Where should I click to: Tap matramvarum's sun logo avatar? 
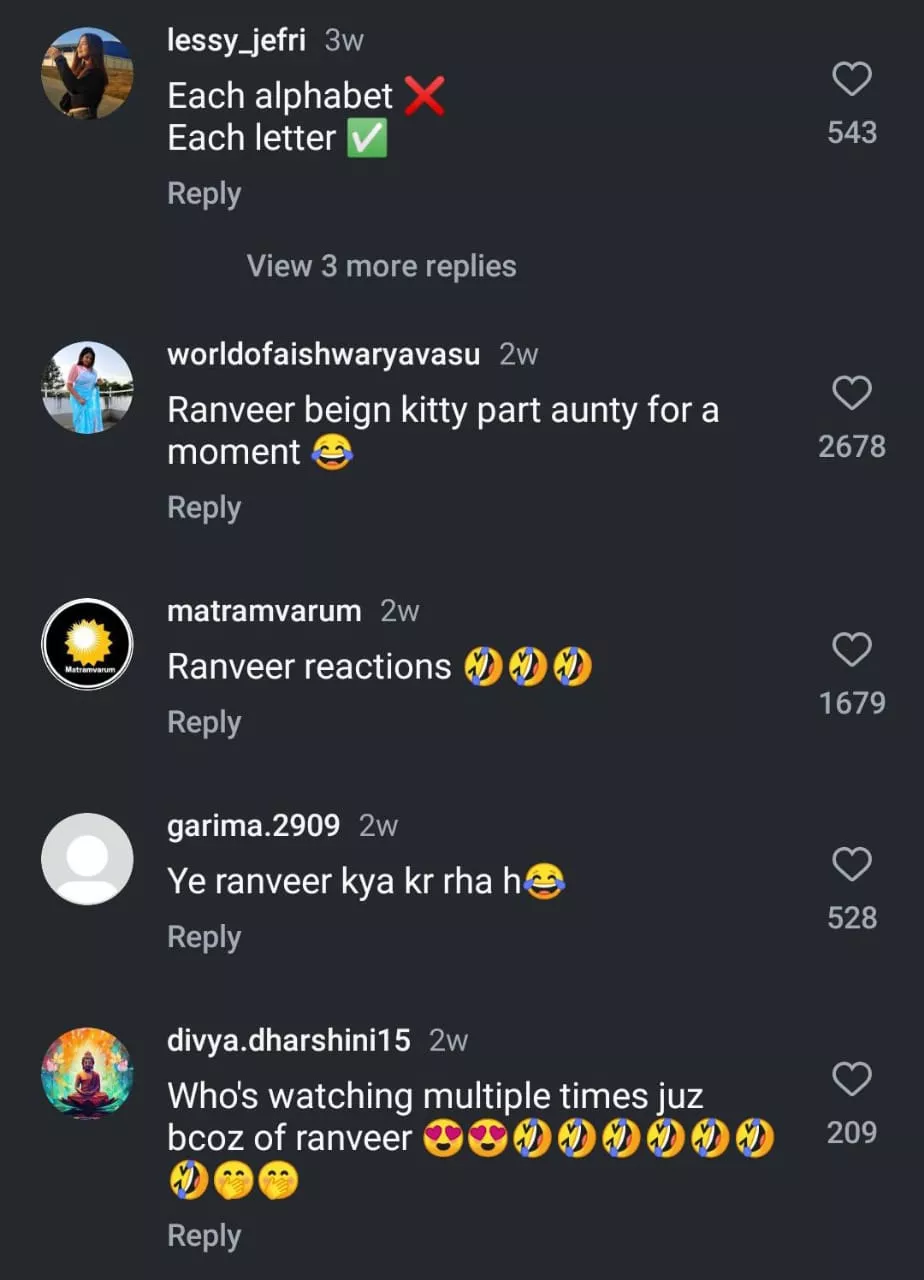pyautogui.click(x=87, y=644)
